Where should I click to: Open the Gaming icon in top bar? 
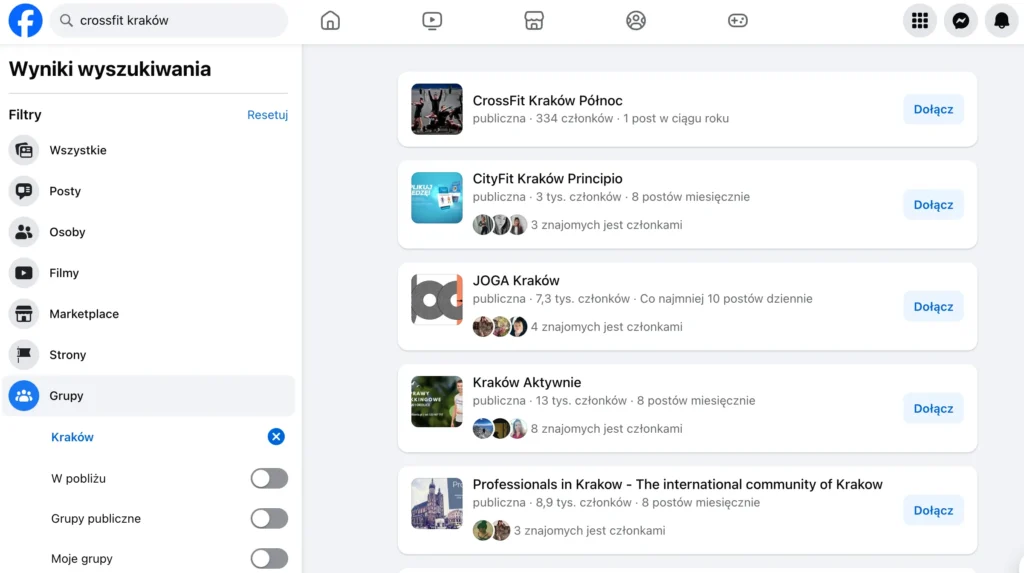[x=737, y=20]
